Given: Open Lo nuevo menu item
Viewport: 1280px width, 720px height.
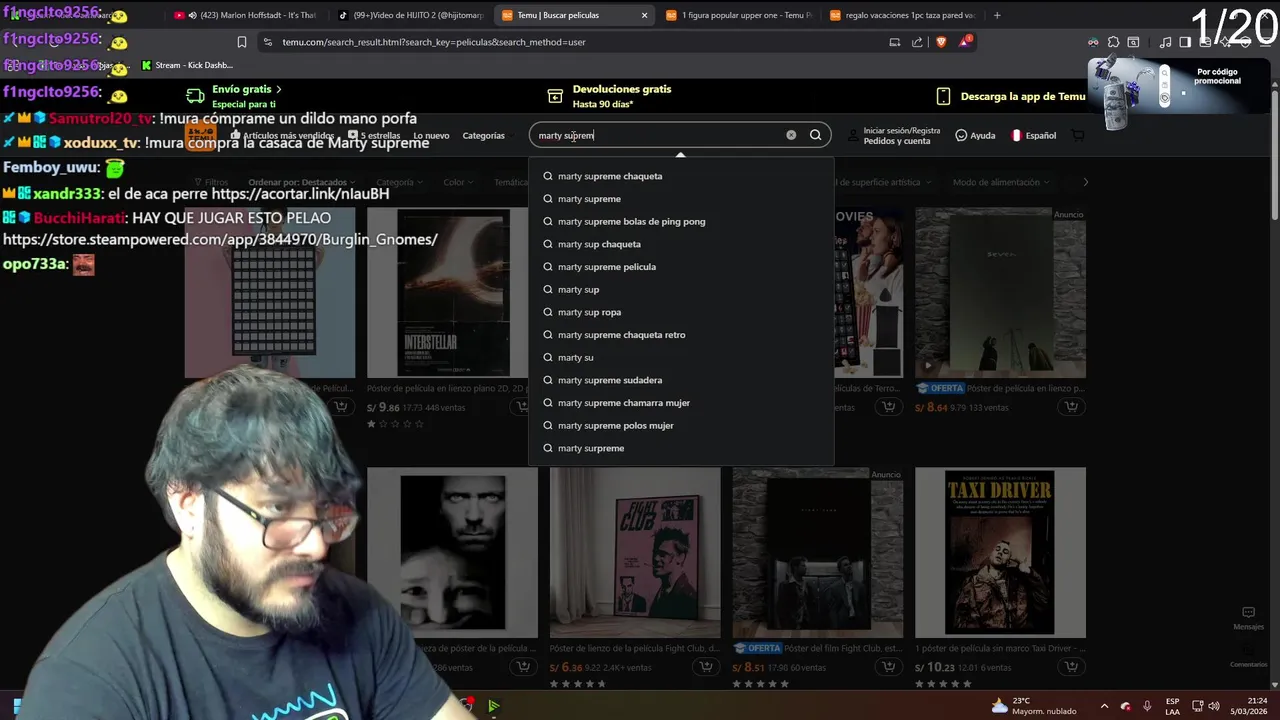Looking at the screenshot, I should click(x=431, y=135).
